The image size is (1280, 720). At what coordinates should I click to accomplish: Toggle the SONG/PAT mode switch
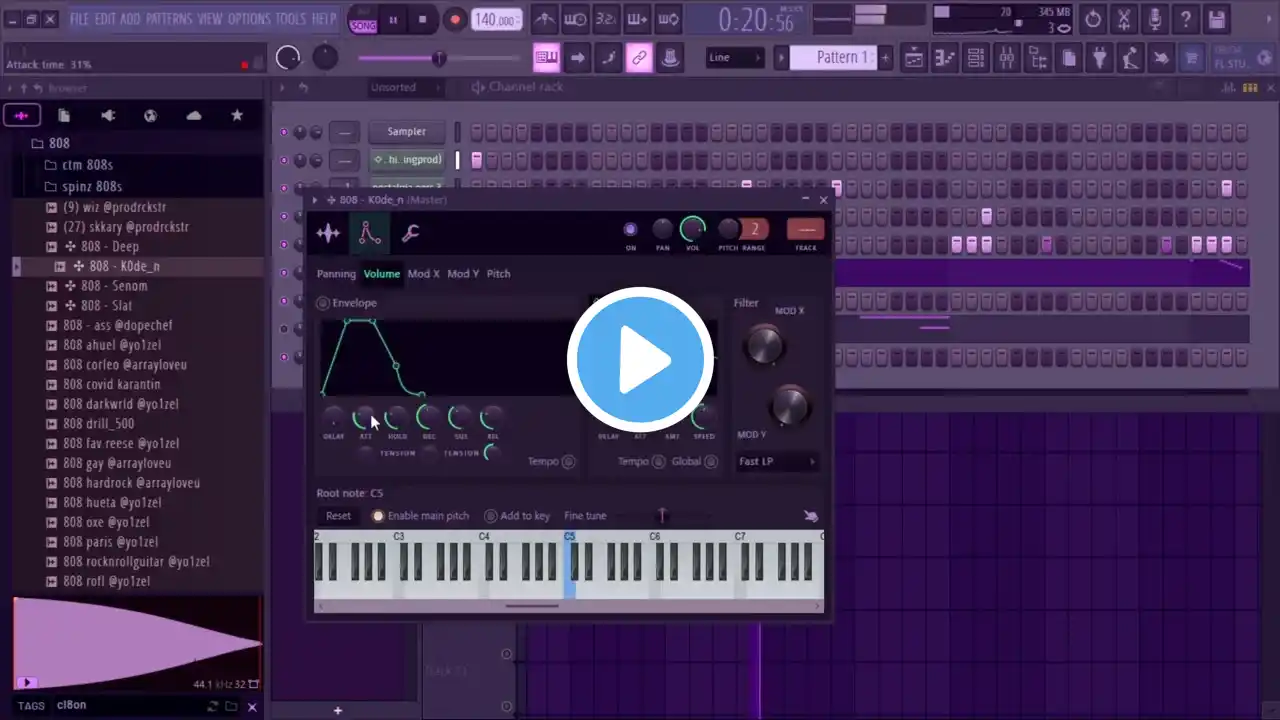tap(363, 20)
